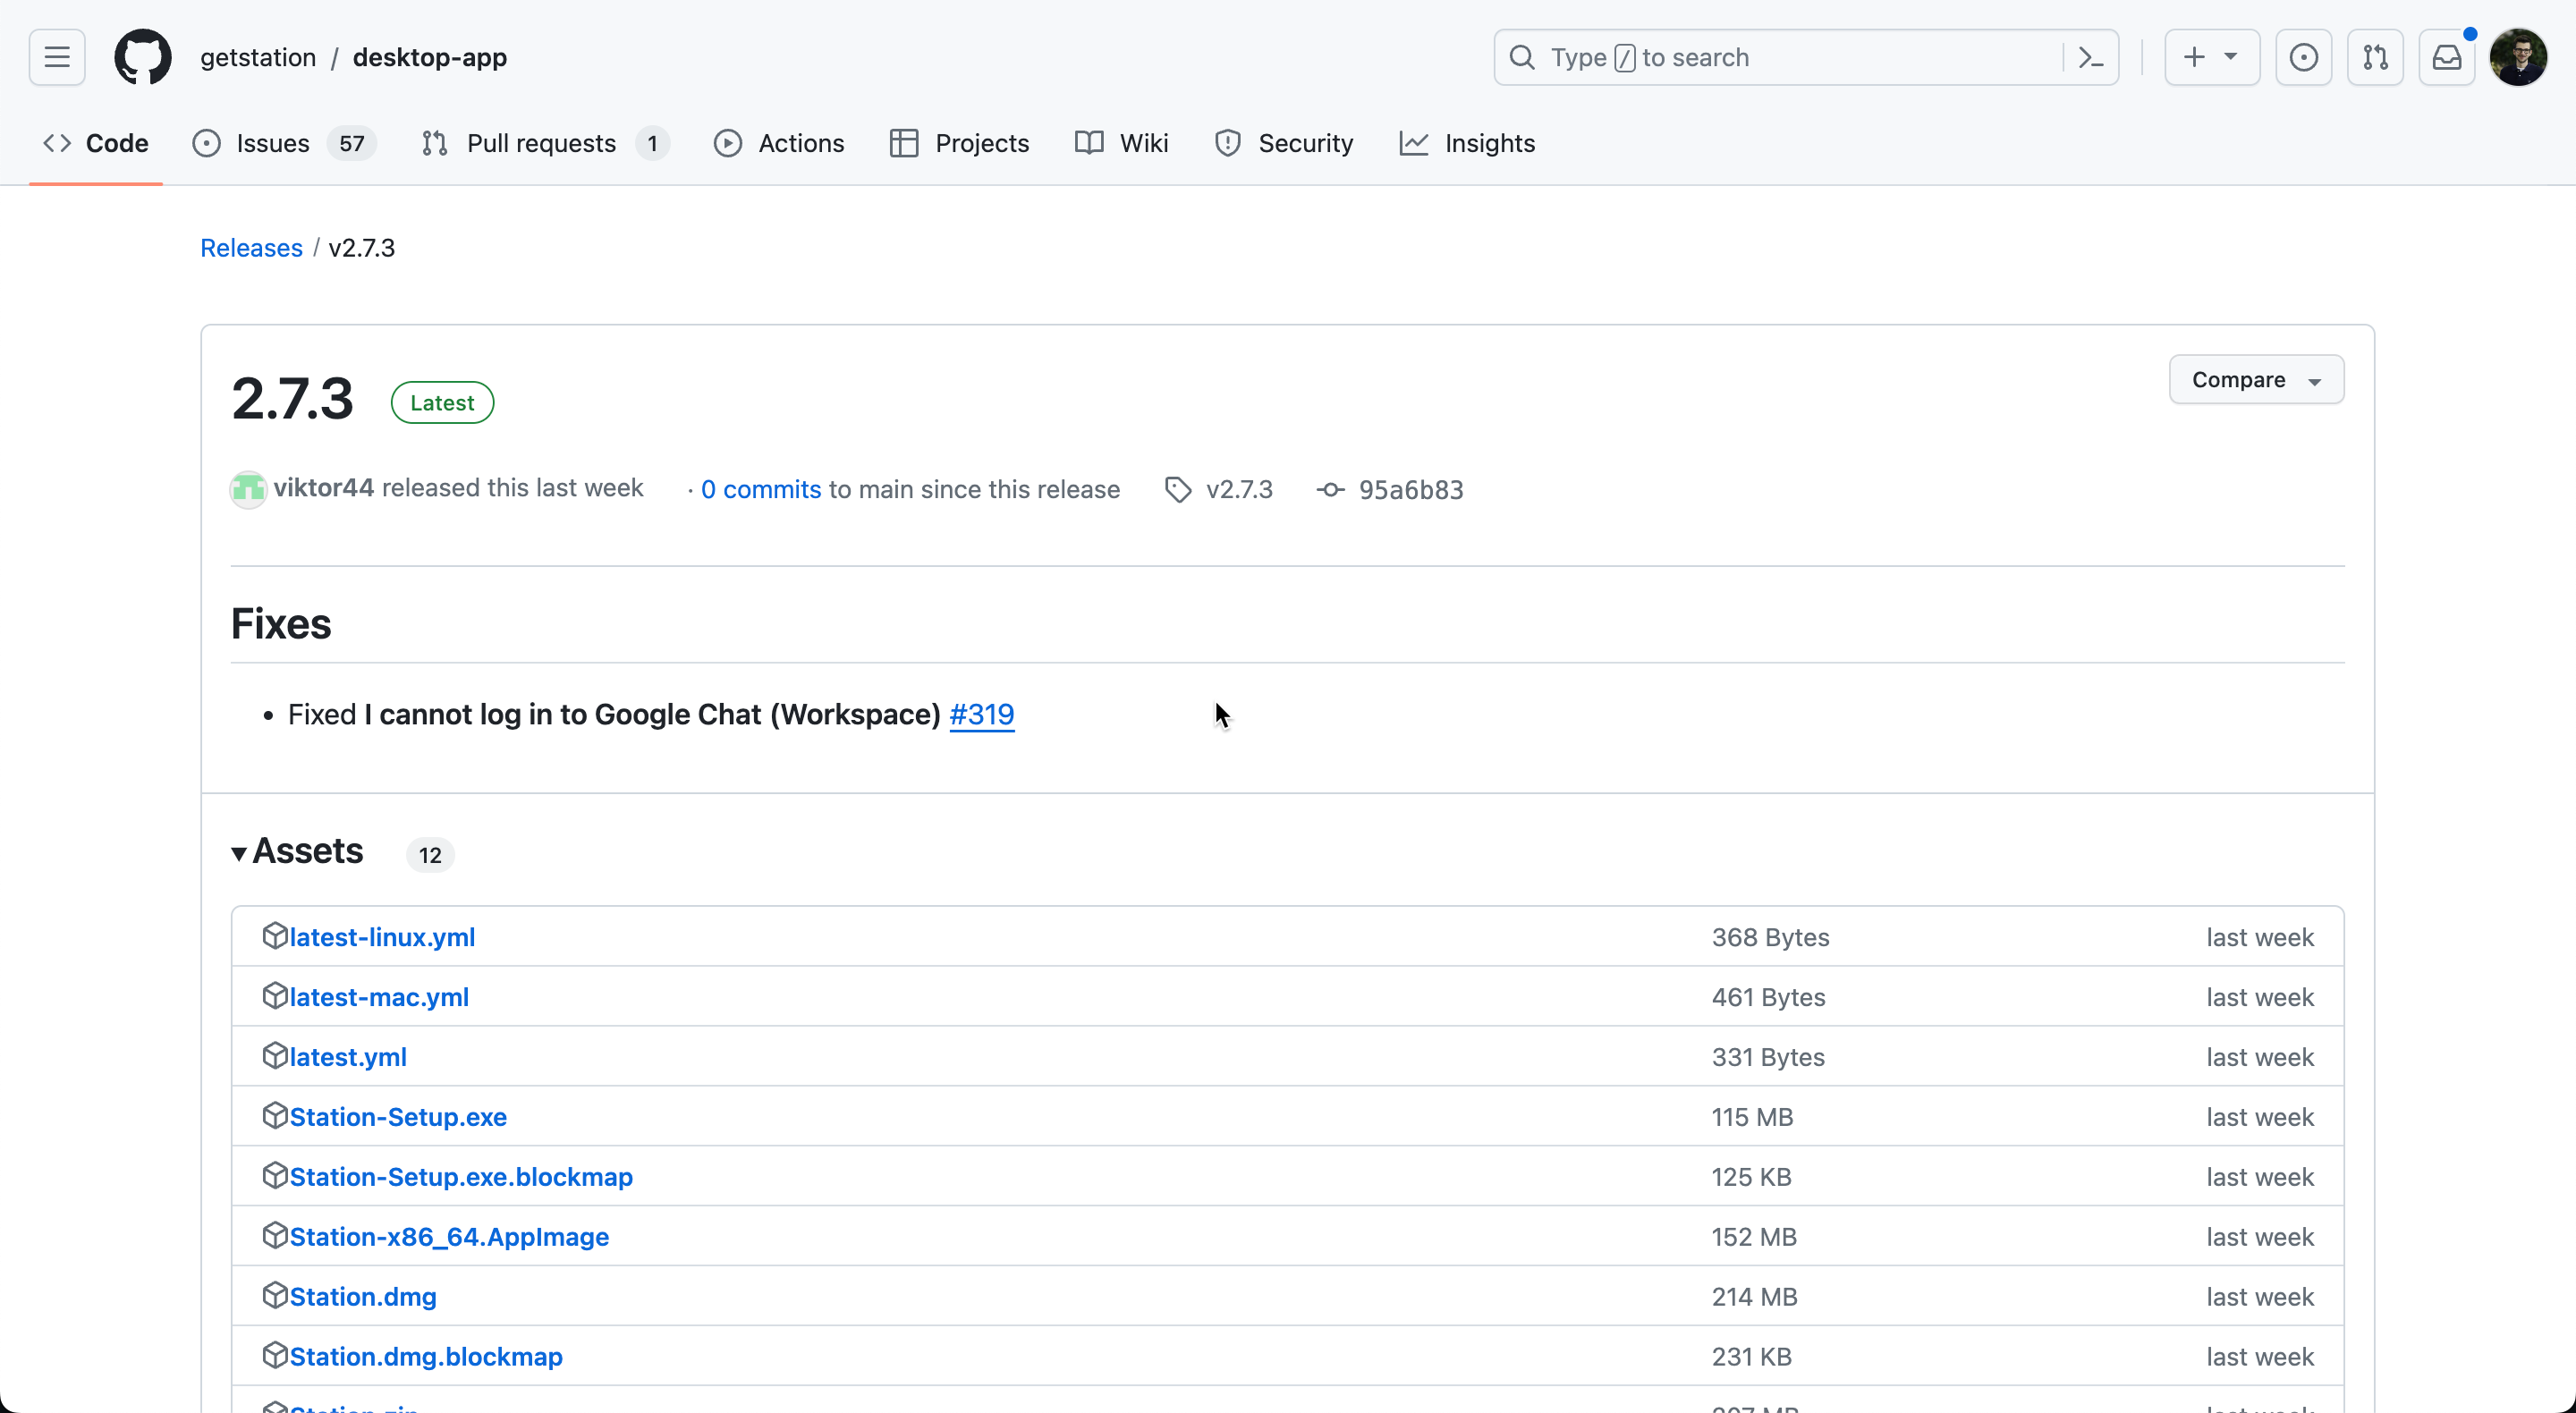Screen dimensions: 2576x1413
Task: Click the package icon beside latest.yml
Action: (x=275, y=1056)
